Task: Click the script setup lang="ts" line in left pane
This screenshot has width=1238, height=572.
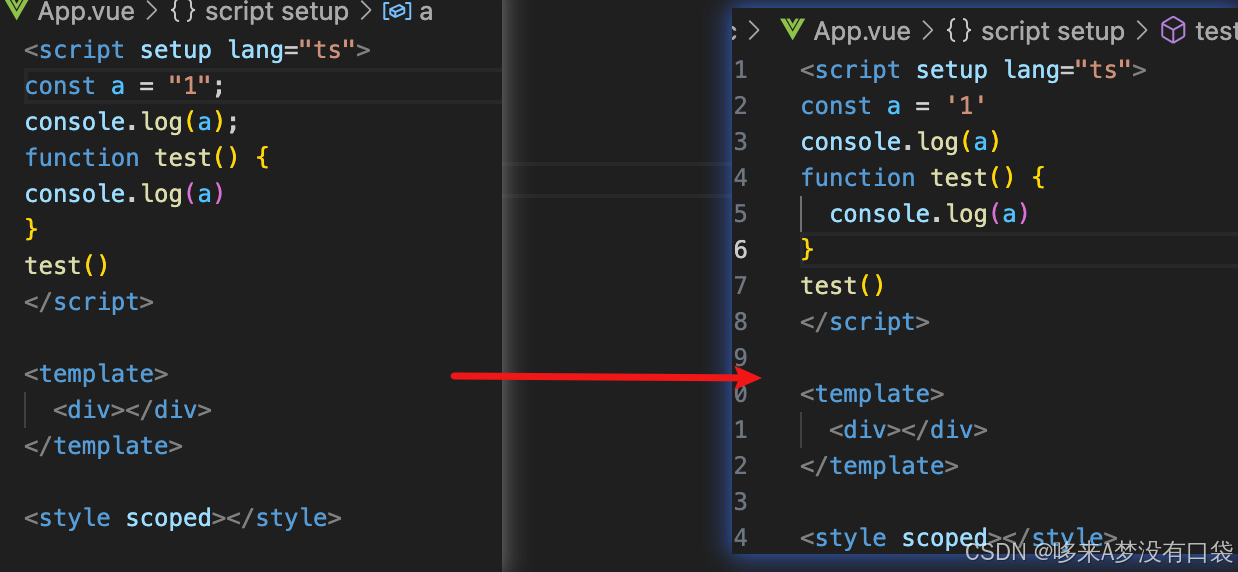Action: click(198, 50)
